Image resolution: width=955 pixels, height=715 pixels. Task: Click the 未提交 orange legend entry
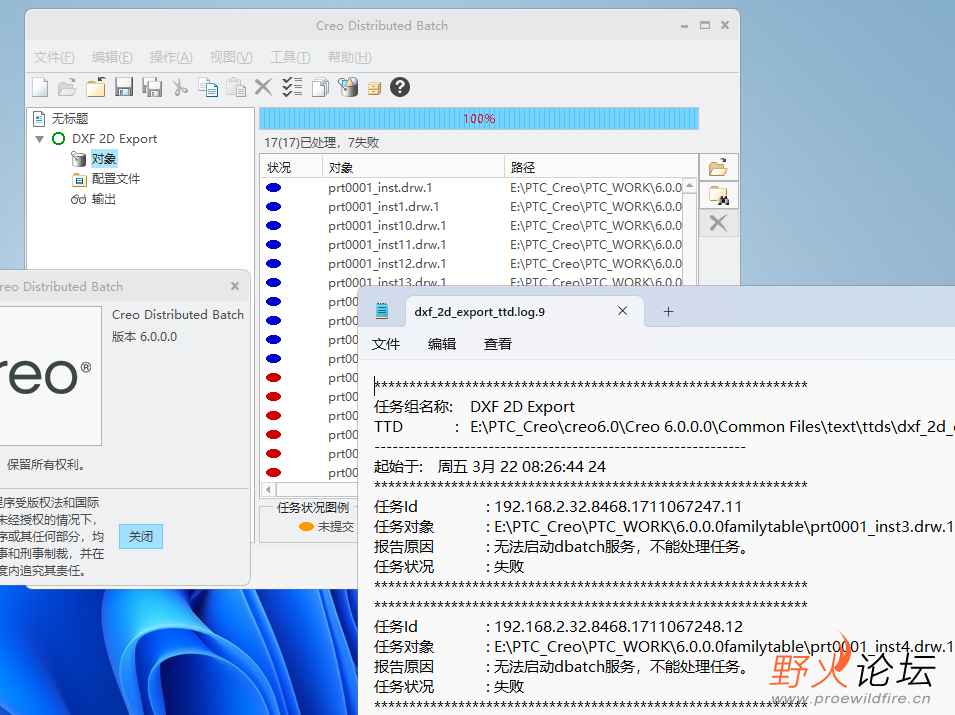click(326, 527)
